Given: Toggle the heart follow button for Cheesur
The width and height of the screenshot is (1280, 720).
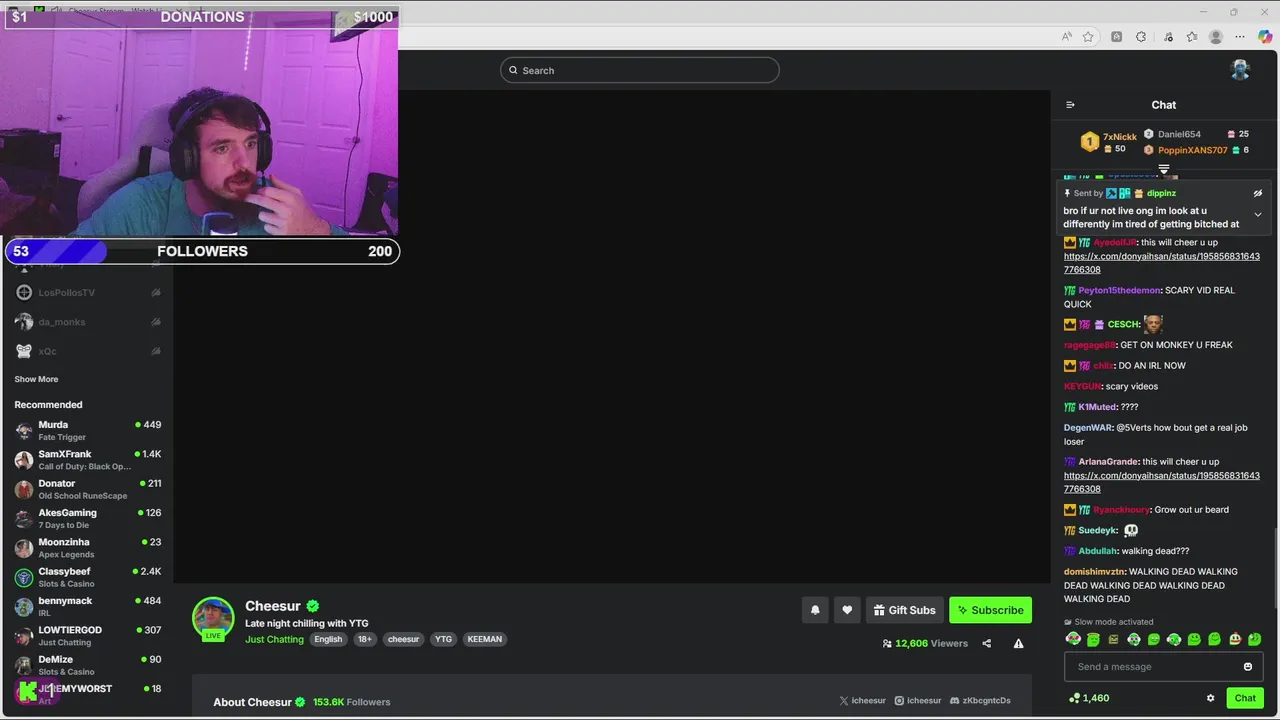Looking at the screenshot, I should pyautogui.click(x=847, y=610).
